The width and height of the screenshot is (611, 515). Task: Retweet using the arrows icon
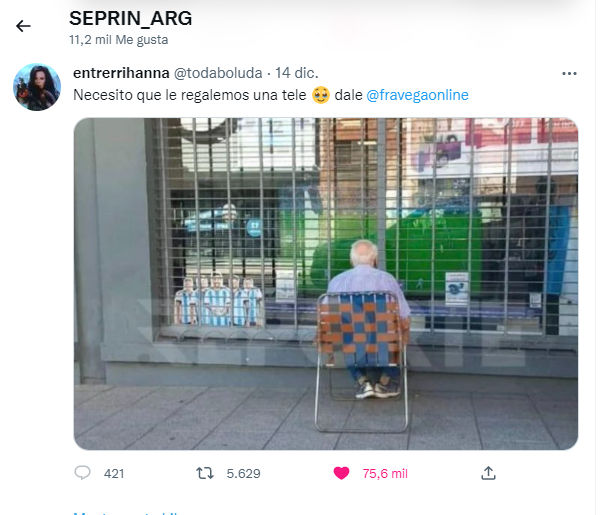pyautogui.click(x=205, y=473)
